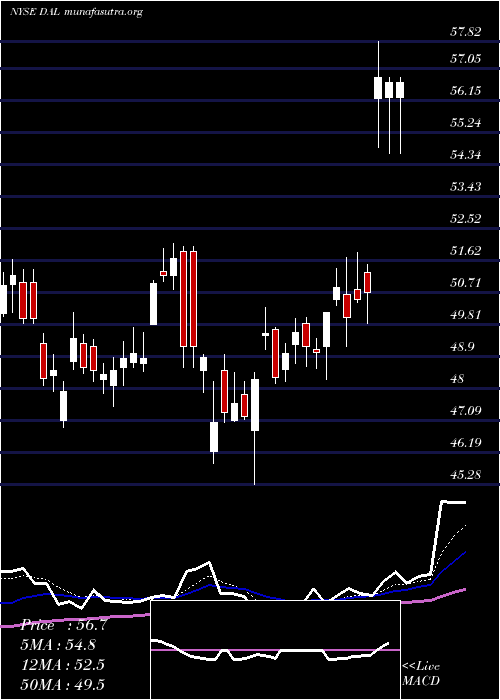The image size is (500, 700).
Task: Click the 57.05 price axis label
Action: 466,58
